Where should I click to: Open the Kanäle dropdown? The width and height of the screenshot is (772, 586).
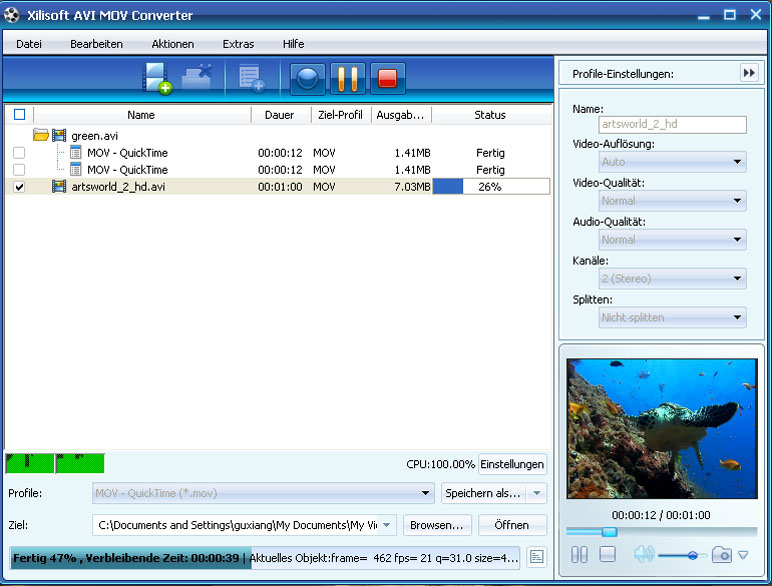click(672, 279)
